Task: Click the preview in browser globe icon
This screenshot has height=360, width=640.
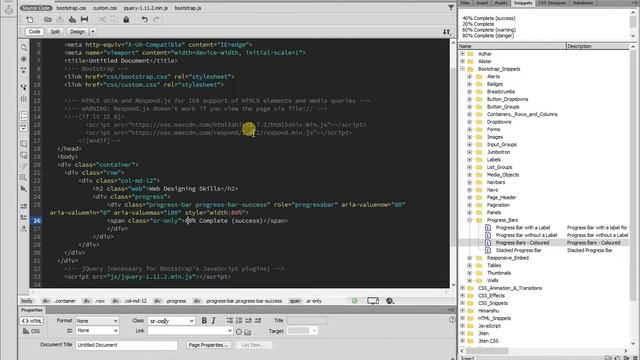Action: pos(390,301)
